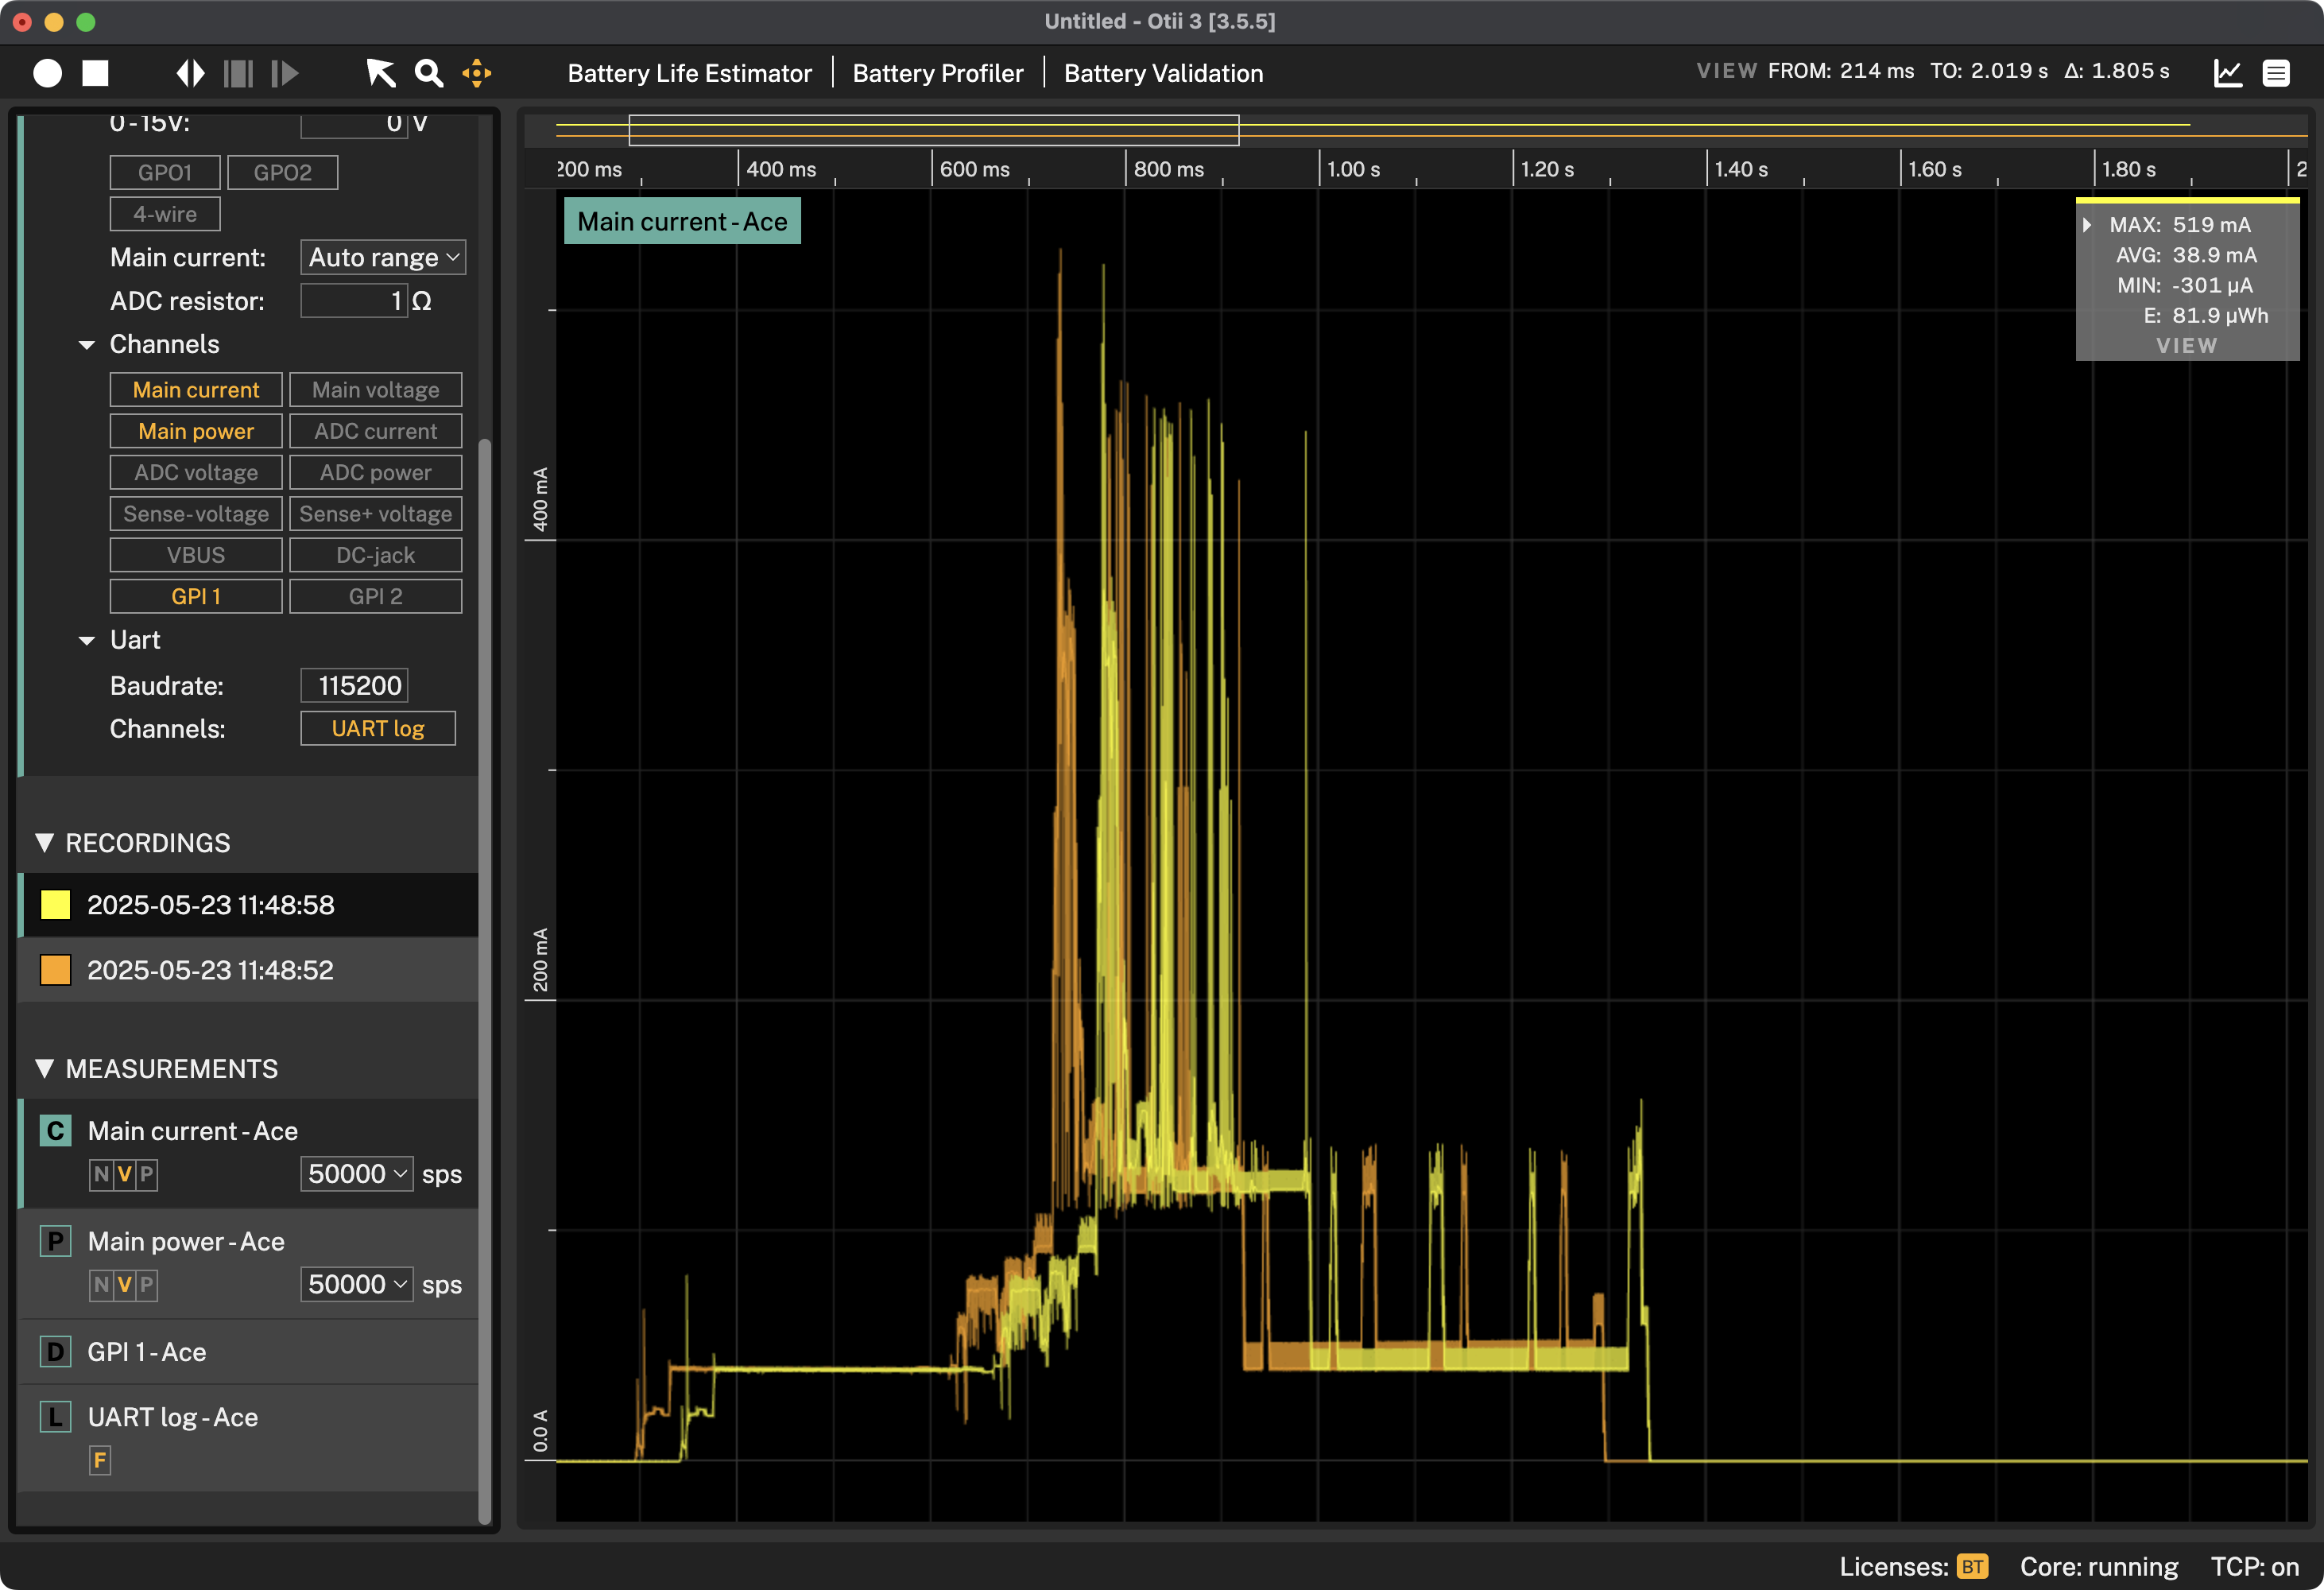Image resolution: width=2324 pixels, height=1590 pixels.
Task: Toggle the GPO2 button
Action: click(283, 172)
